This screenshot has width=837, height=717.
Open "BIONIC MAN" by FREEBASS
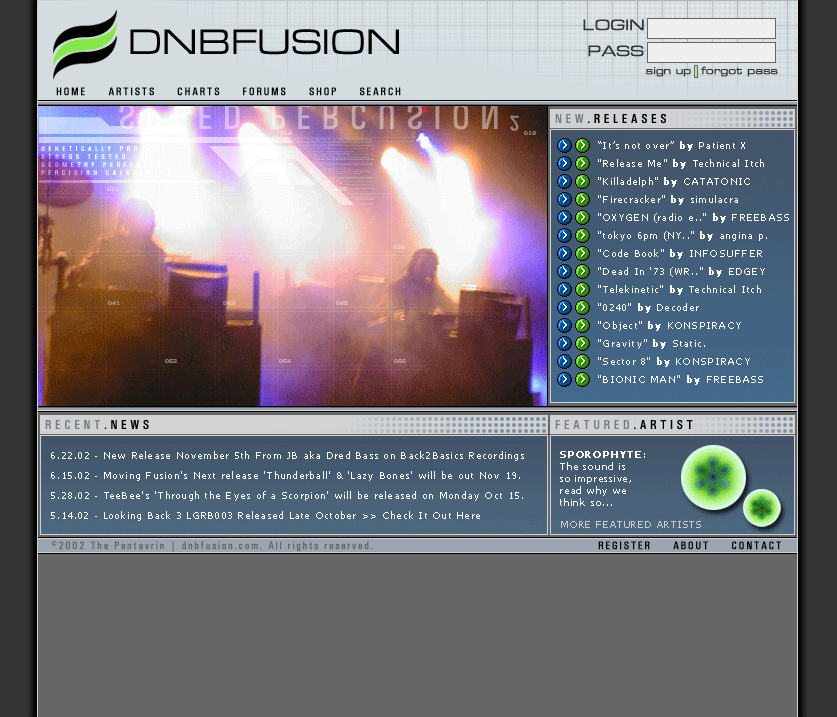tap(680, 380)
